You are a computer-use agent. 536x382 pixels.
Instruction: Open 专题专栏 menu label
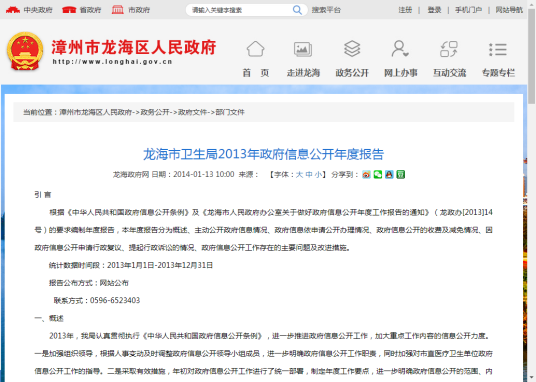click(498, 73)
